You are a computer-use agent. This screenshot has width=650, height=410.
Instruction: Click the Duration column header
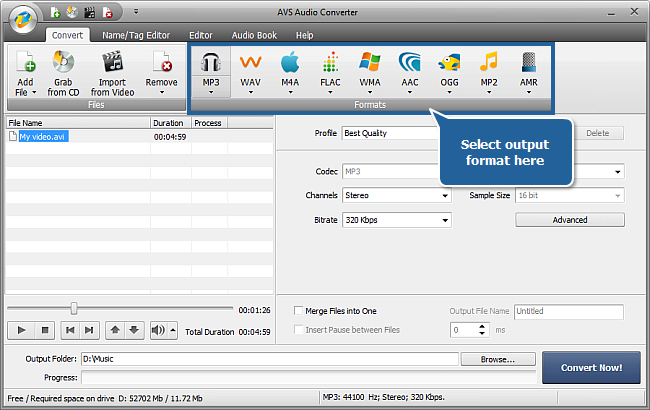[x=170, y=123]
